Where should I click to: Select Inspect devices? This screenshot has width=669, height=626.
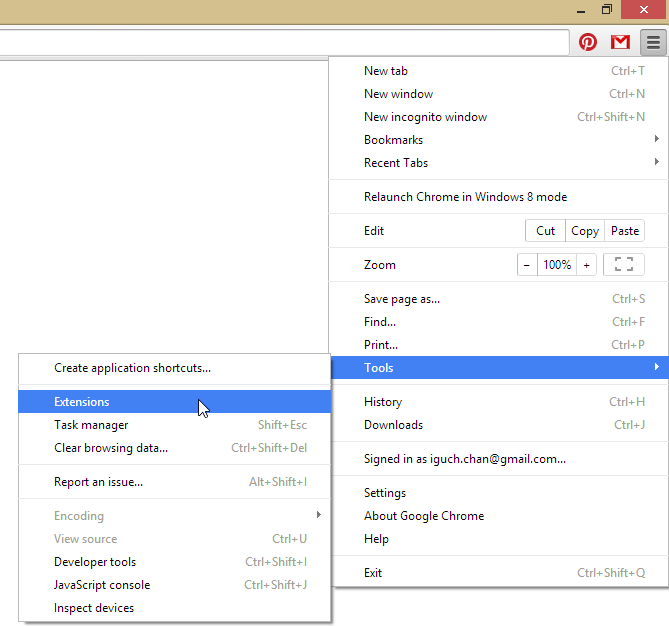point(175,608)
